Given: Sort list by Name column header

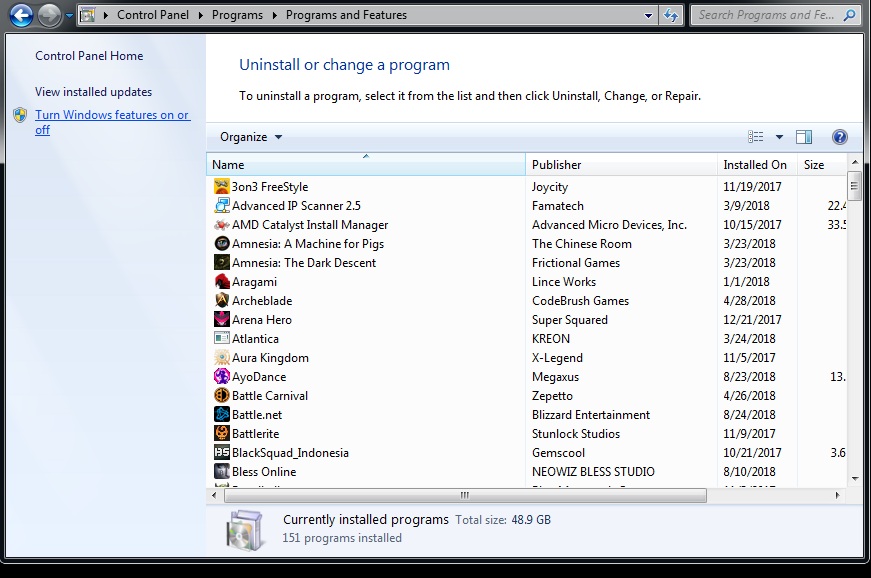Looking at the screenshot, I should click(366, 164).
